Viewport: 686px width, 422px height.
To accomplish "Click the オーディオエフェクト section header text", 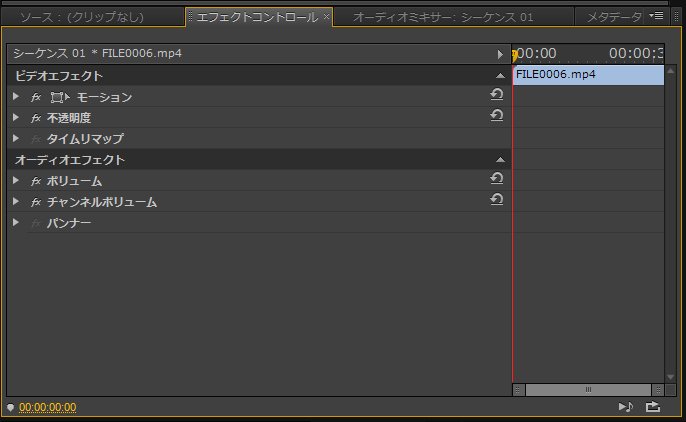I will (x=70, y=160).
